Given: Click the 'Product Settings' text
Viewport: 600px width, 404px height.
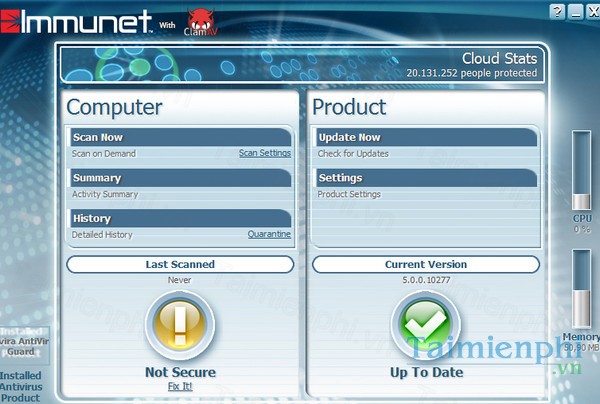Looking at the screenshot, I should click(x=349, y=194).
